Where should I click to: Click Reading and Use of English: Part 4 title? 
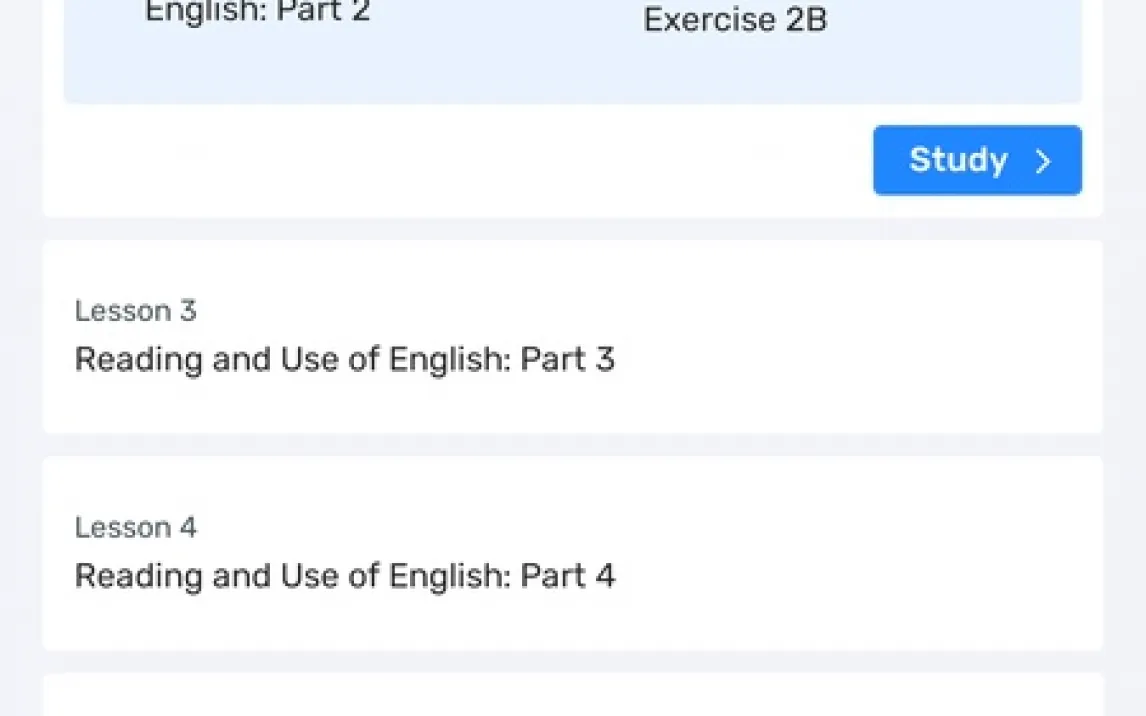click(x=344, y=576)
